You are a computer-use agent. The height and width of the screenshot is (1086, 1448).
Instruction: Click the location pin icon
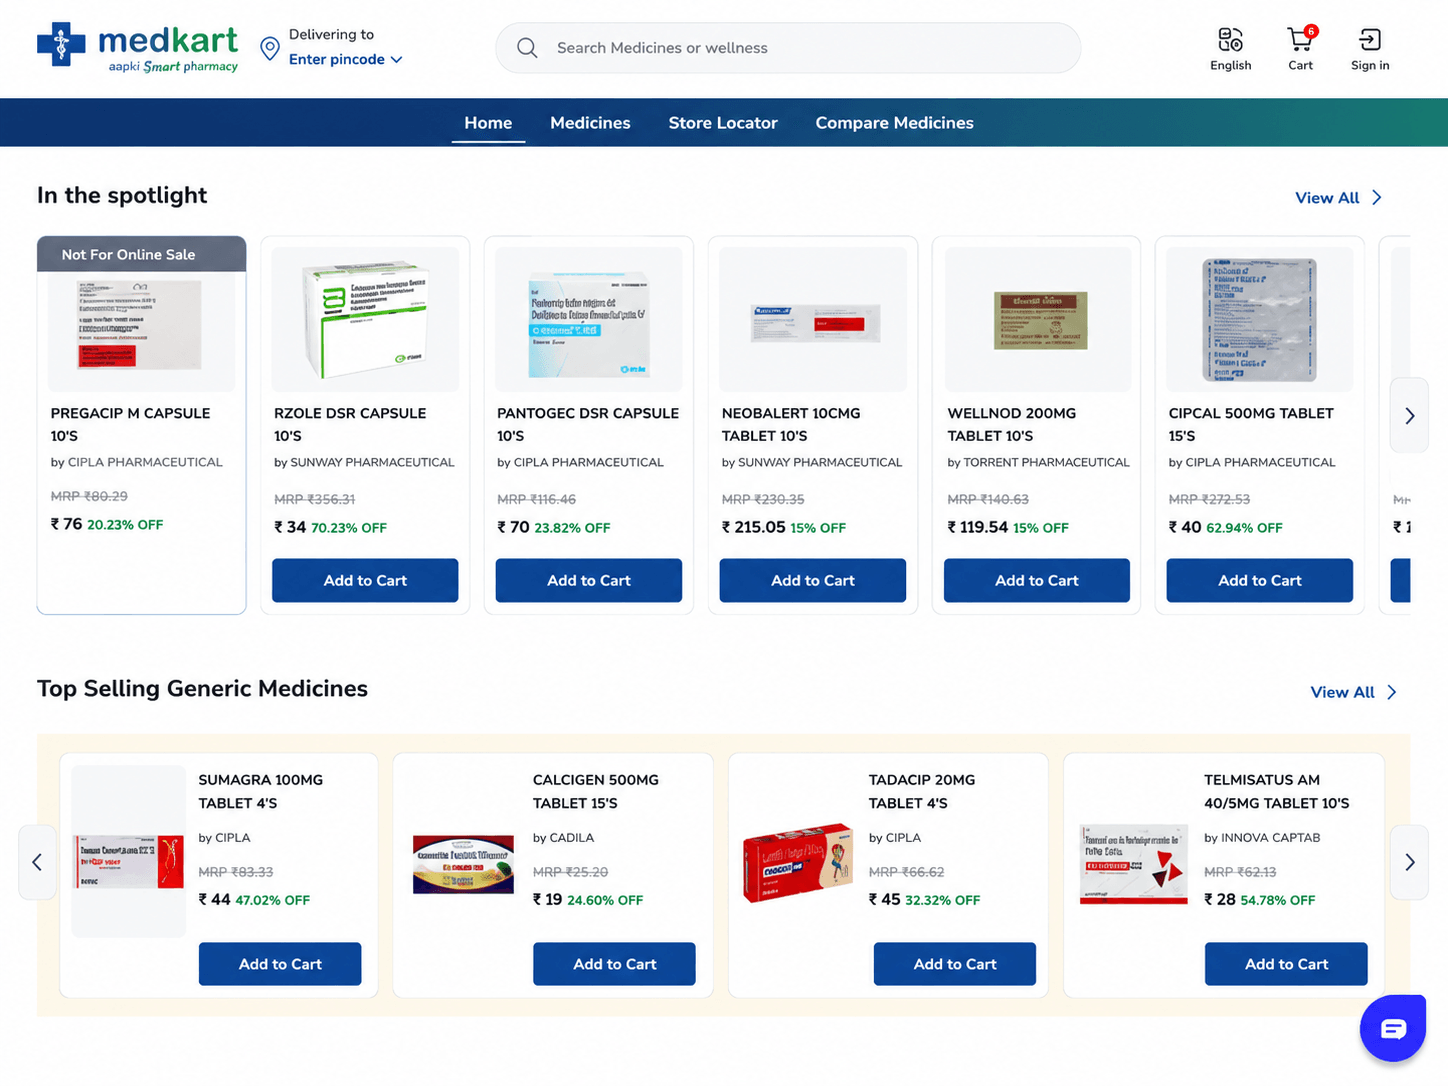coord(269,48)
